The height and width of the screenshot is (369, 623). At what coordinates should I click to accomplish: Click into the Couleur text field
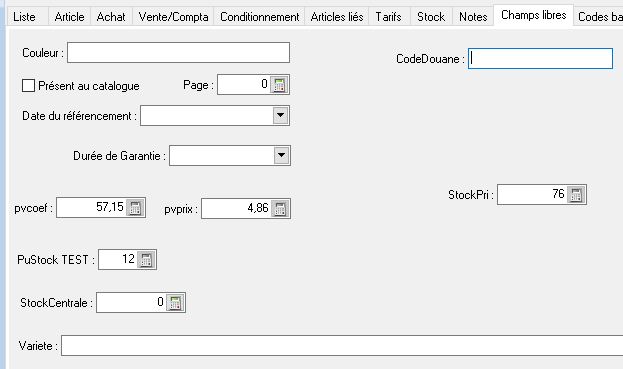(178, 52)
